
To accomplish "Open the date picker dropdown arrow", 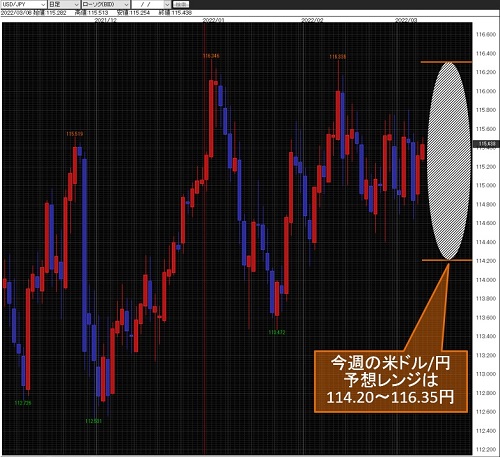I will pos(167,4).
